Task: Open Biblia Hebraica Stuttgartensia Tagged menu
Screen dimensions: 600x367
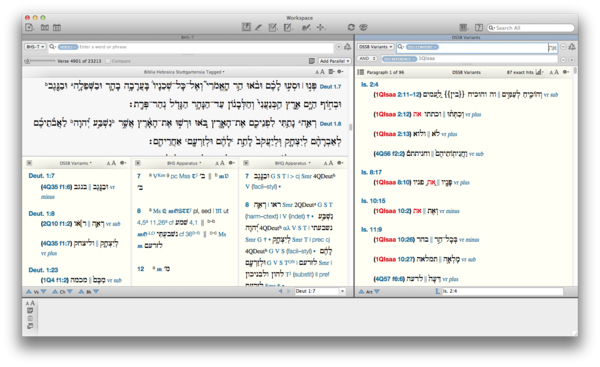Action: (184, 72)
